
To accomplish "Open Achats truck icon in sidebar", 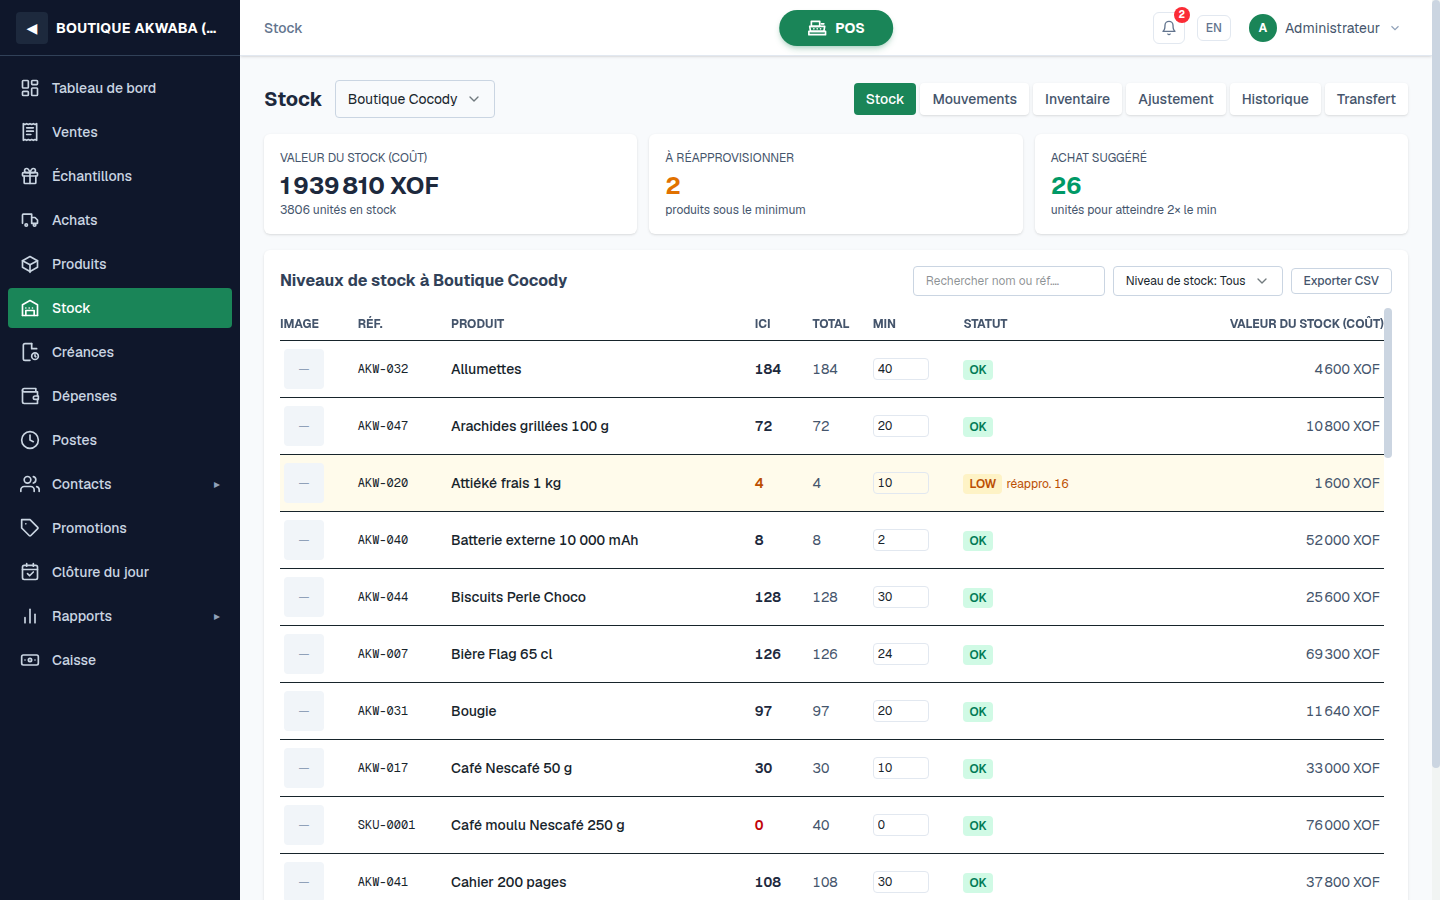I will [x=30, y=220].
